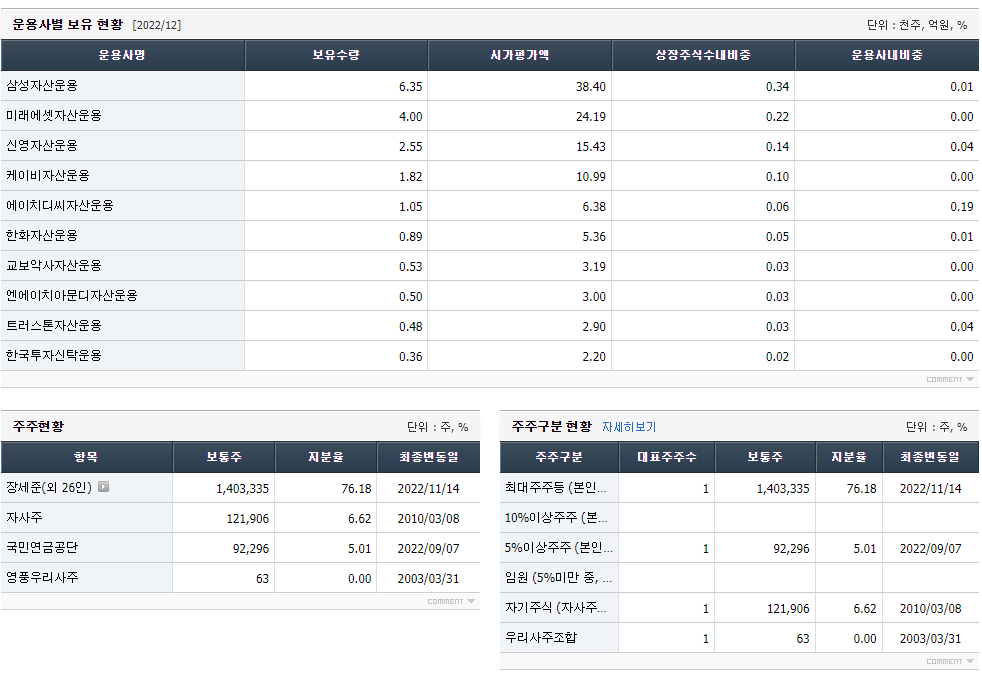Select the 삼성자산운용 row name
The width and height of the screenshot is (982, 674).
pyautogui.click(x=42, y=86)
